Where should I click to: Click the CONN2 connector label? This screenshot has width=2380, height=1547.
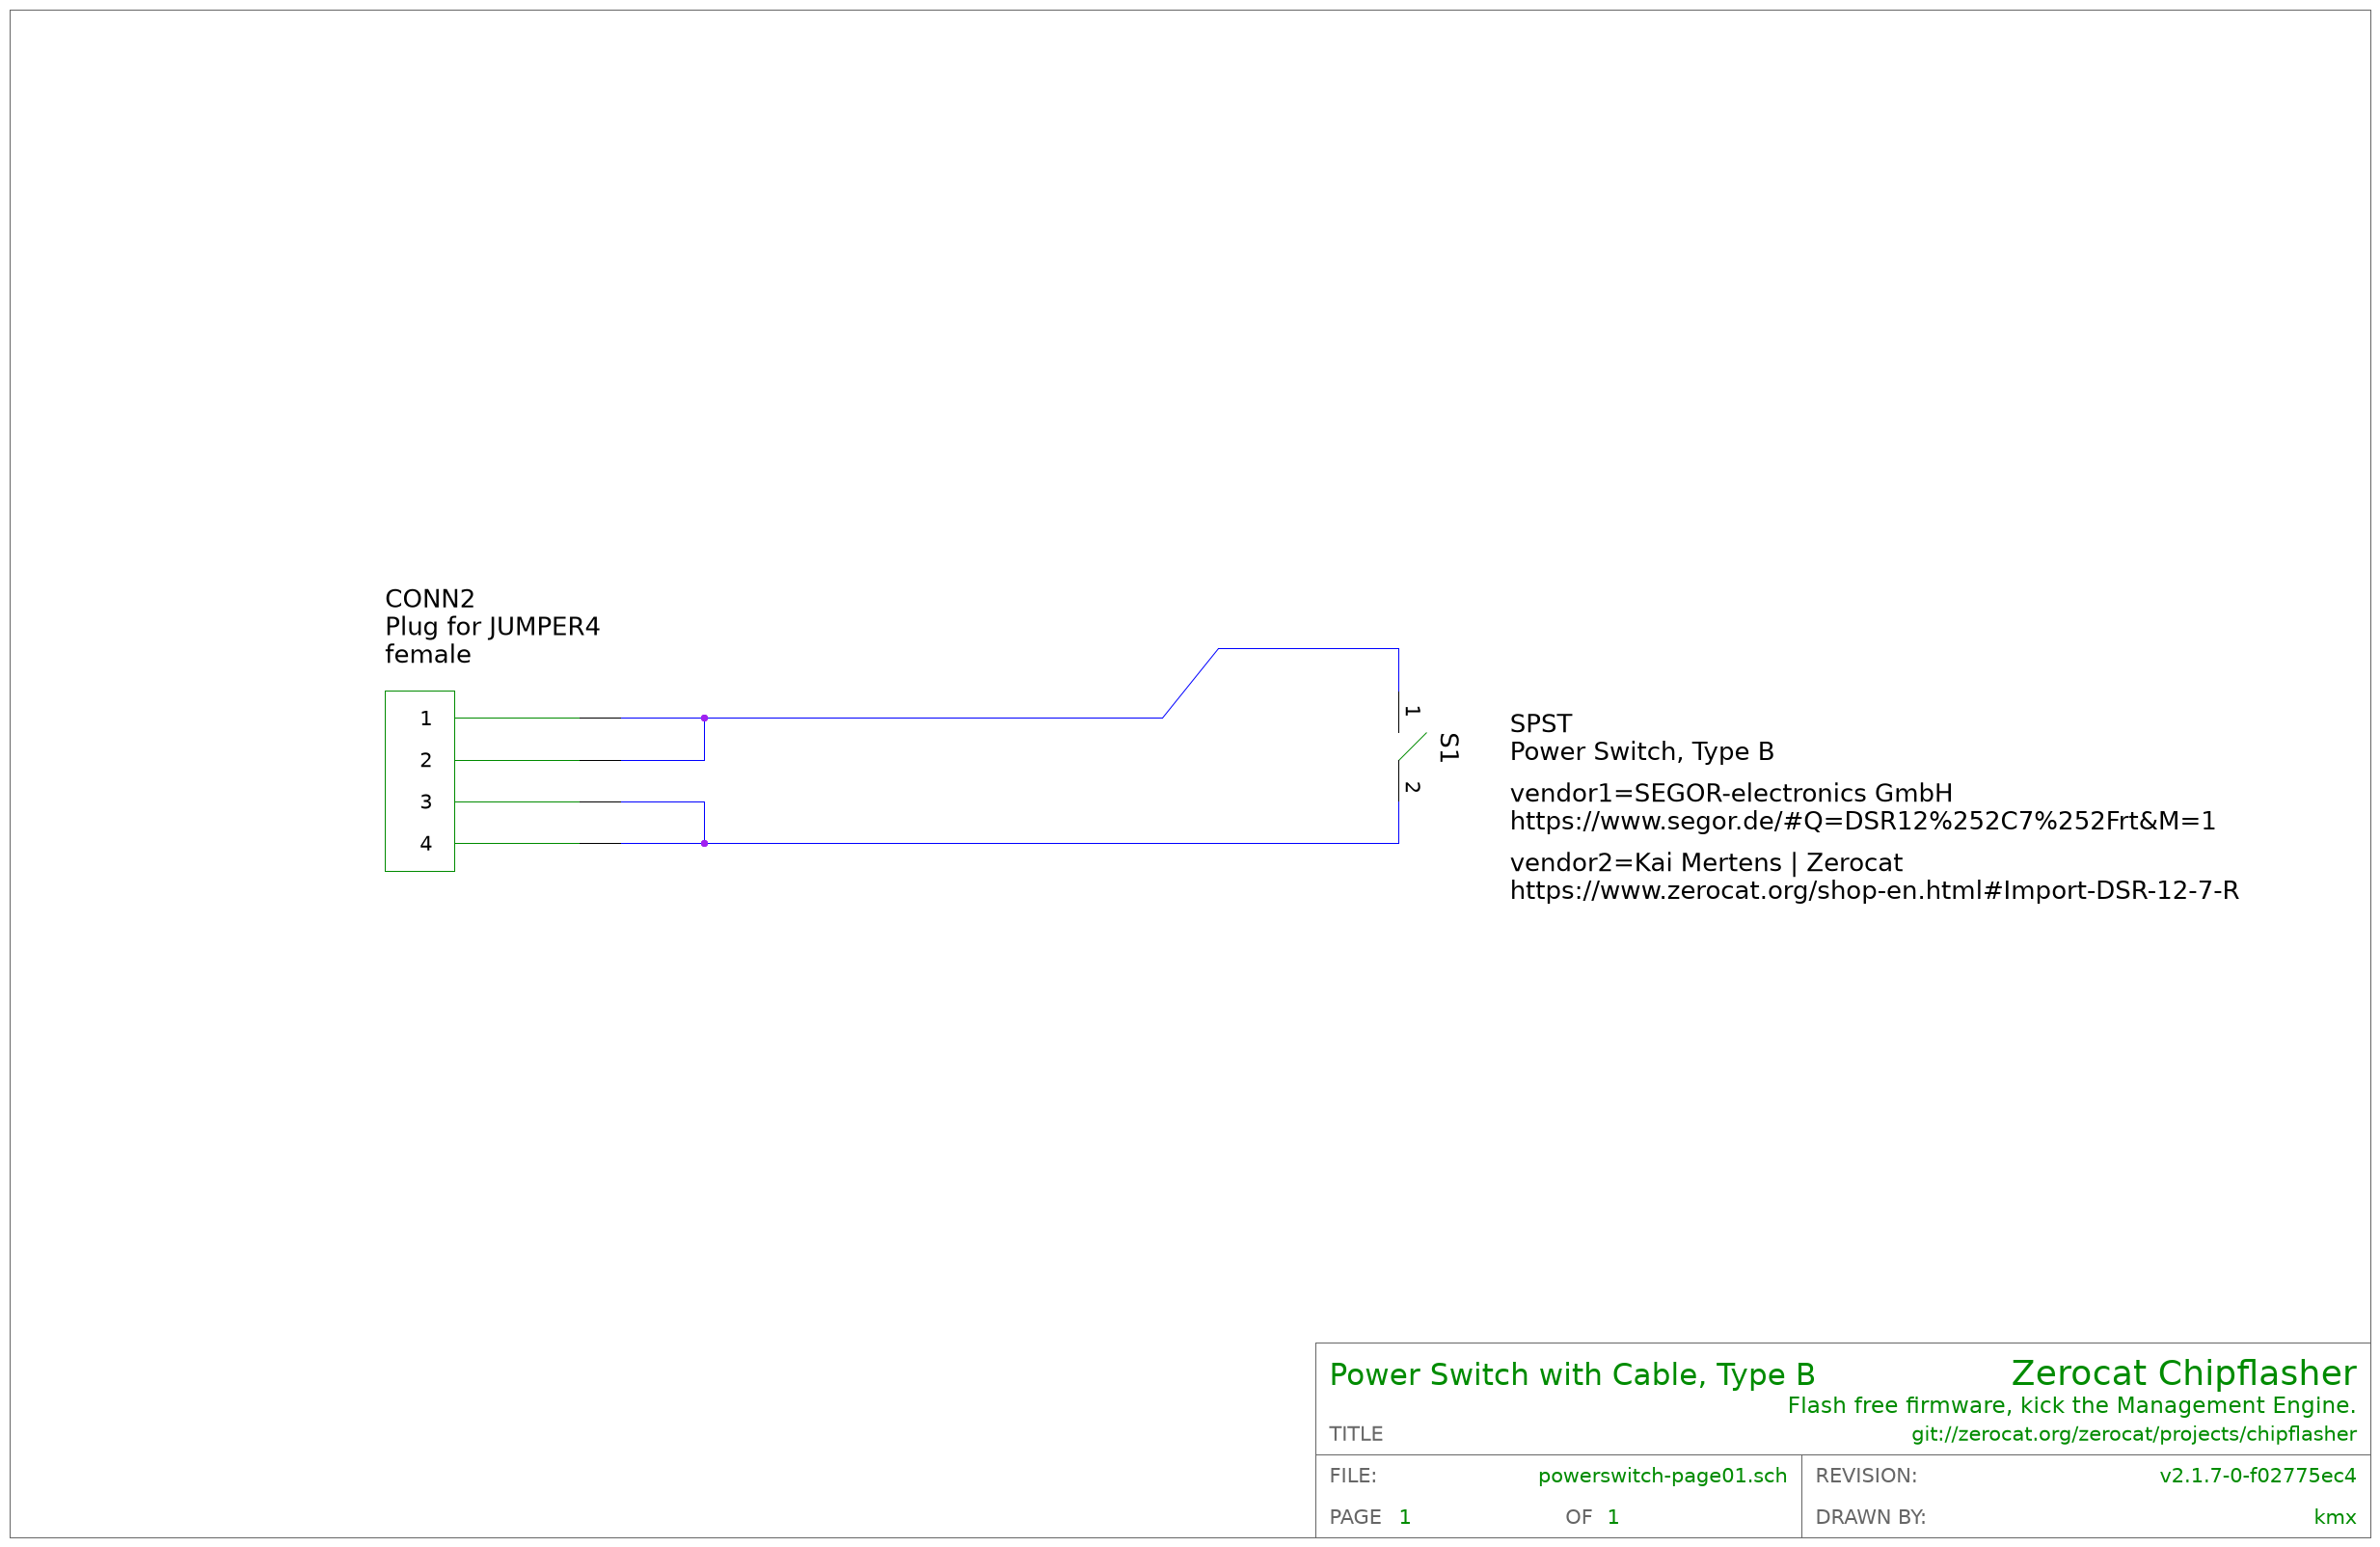429,599
